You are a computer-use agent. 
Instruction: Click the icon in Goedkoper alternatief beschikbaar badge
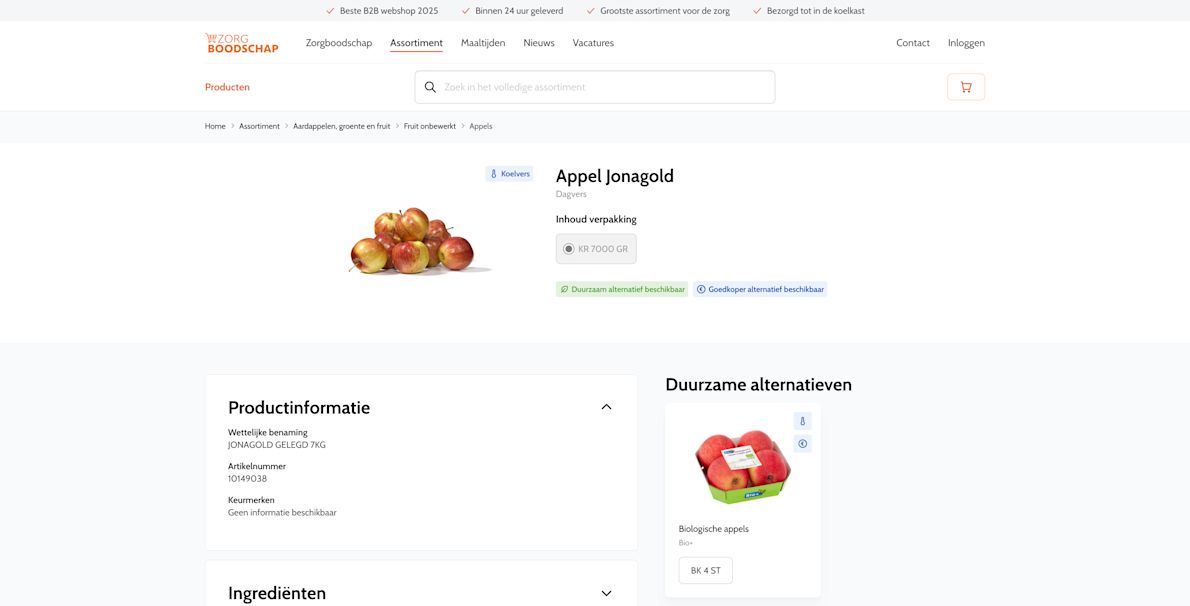tap(701, 288)
